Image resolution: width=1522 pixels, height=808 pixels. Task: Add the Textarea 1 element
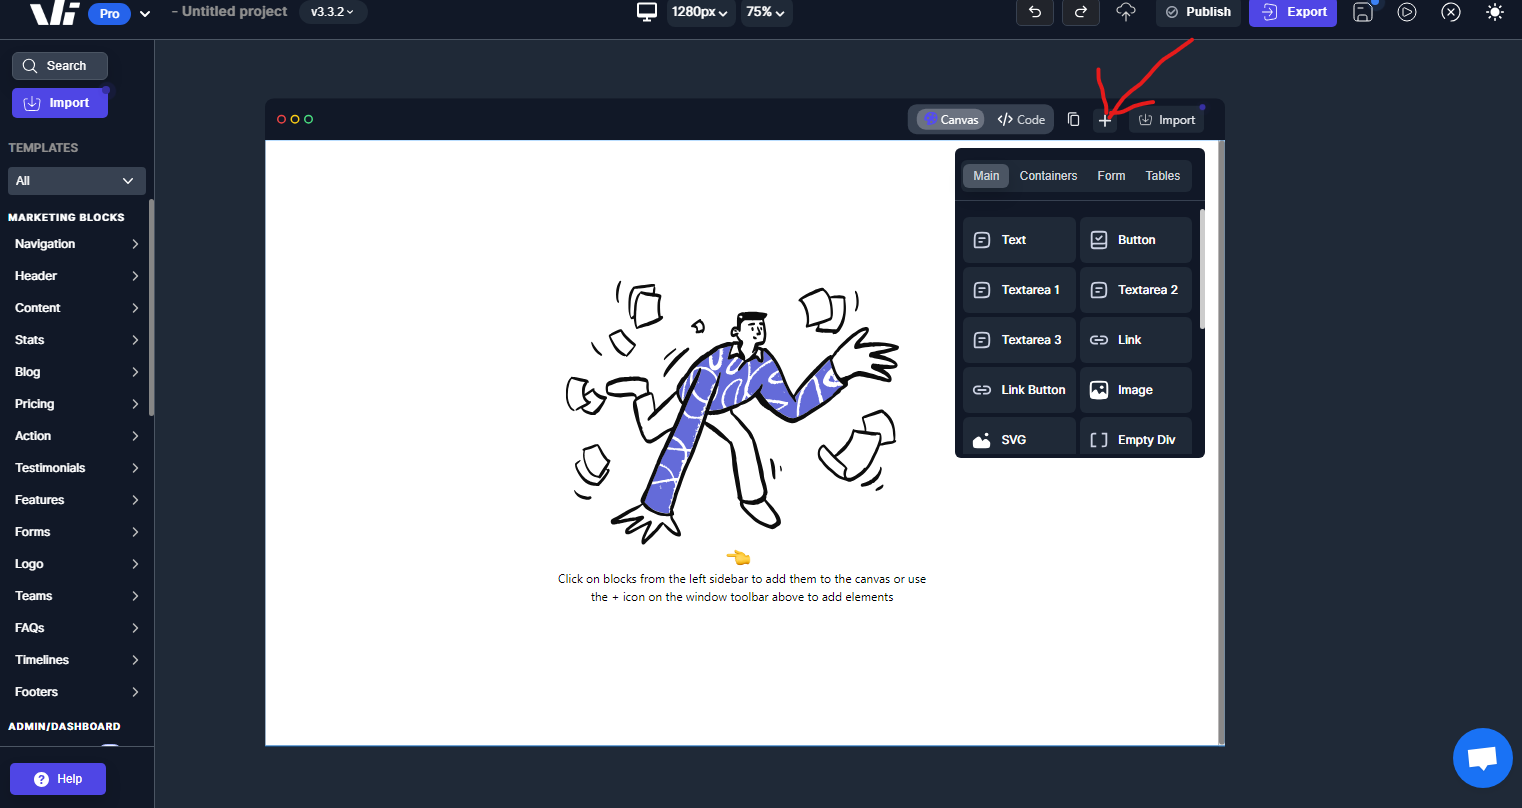1020,290
